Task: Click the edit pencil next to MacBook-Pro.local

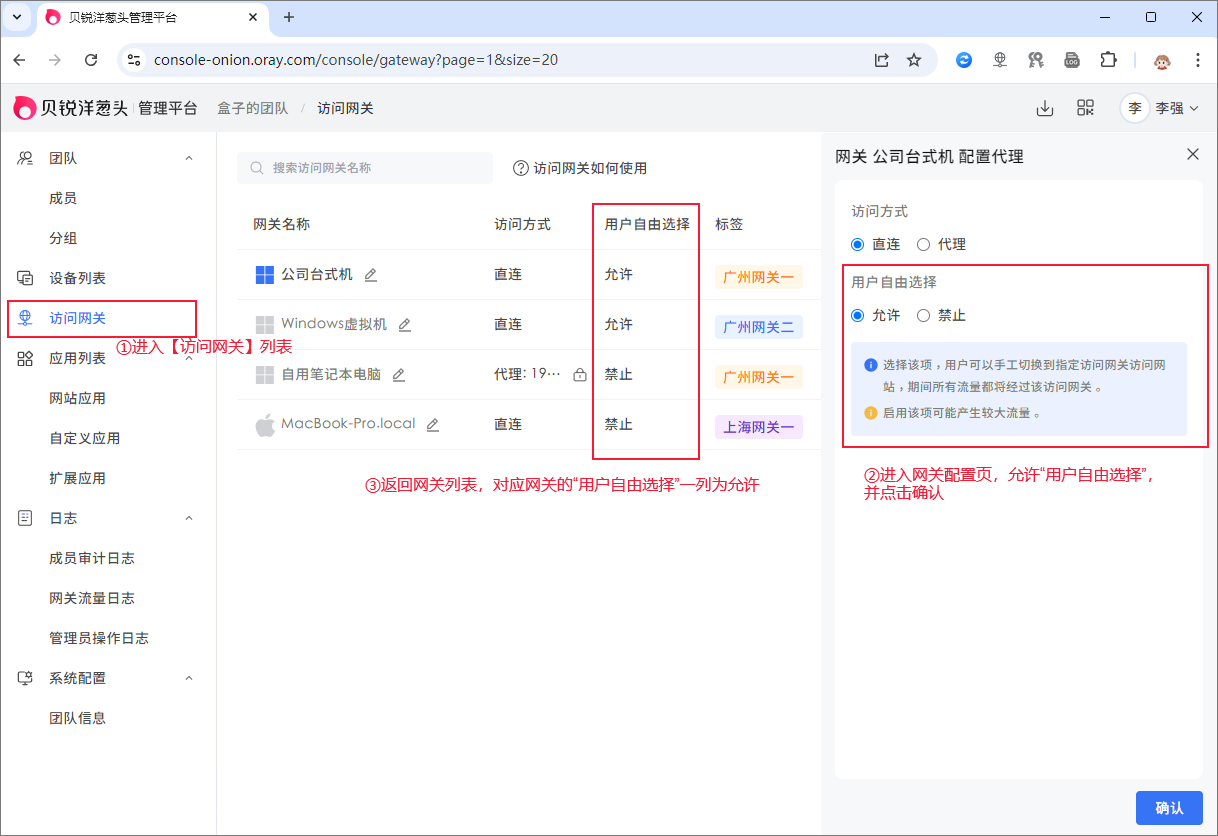Action: click(x=433, y=425)
